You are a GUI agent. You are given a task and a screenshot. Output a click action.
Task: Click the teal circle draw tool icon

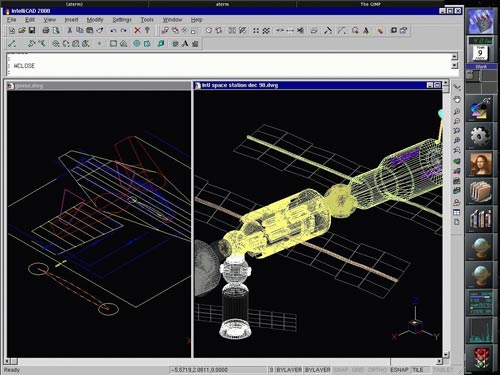(137, 44)
